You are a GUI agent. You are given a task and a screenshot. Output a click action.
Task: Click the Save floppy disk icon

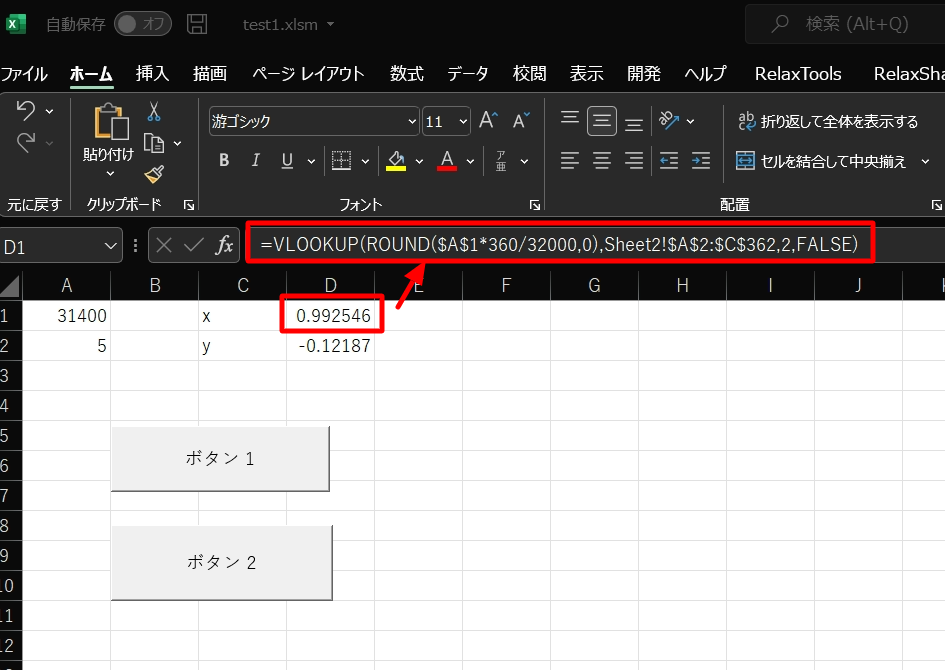coord(198,24)
